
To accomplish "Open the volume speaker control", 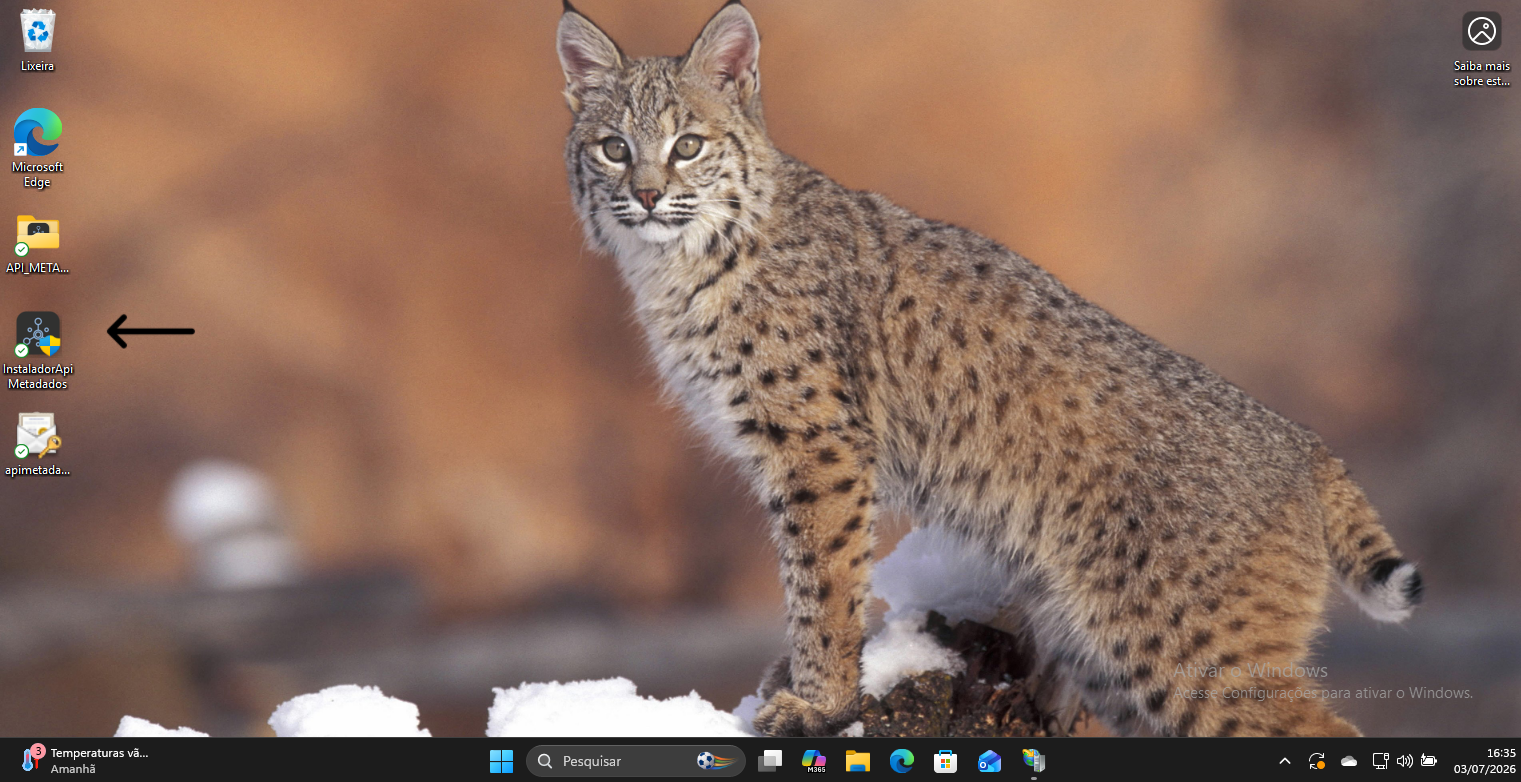I will point(1405,761).
